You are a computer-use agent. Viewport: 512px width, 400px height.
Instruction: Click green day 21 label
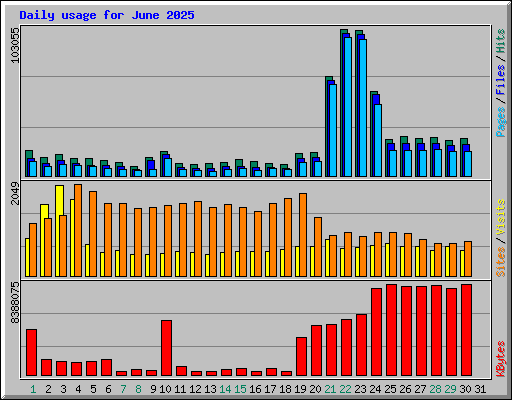point(330,389)
